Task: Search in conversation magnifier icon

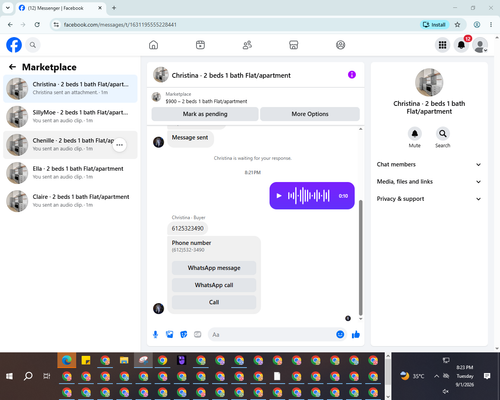Action: tap(442, 134)
